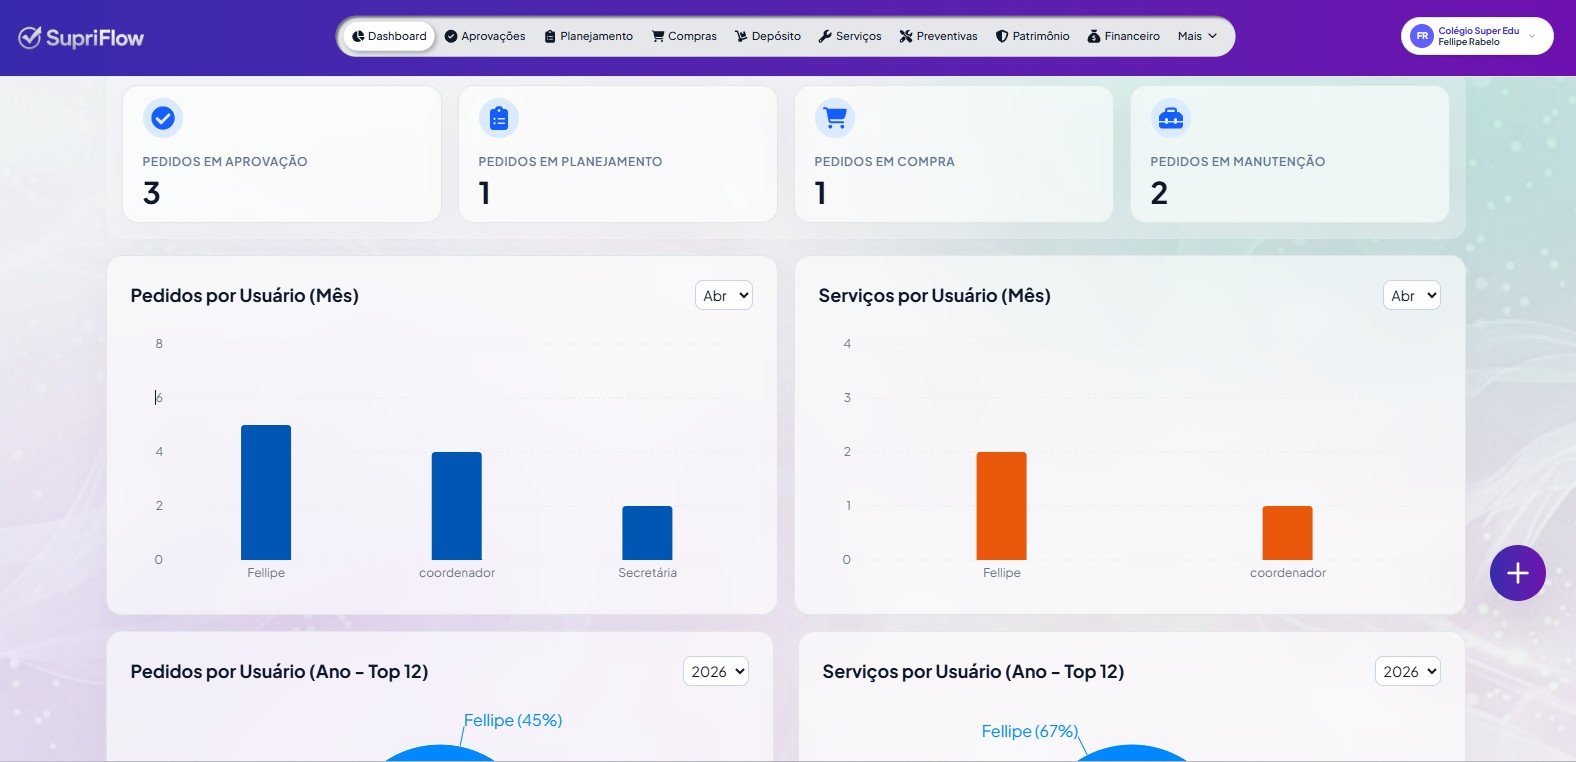Click the purple plus floating button
1576x762 pixels.
[1518, 573]
